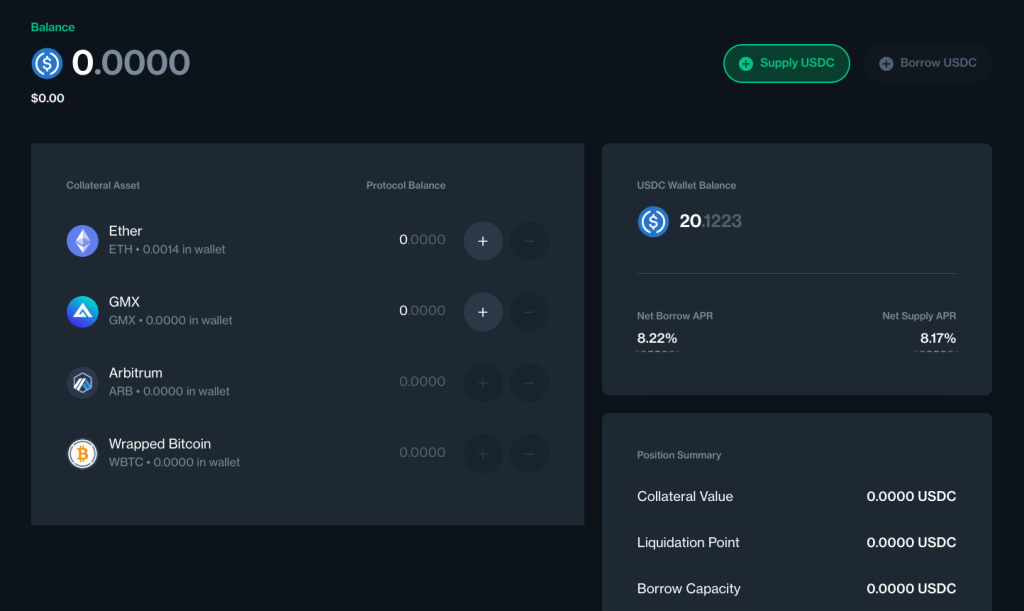Image resolution: width=1024 pixels, height=611 pixels.
Task: Click the Collateral Value row in Position Summary
Action: coord(796,496)
